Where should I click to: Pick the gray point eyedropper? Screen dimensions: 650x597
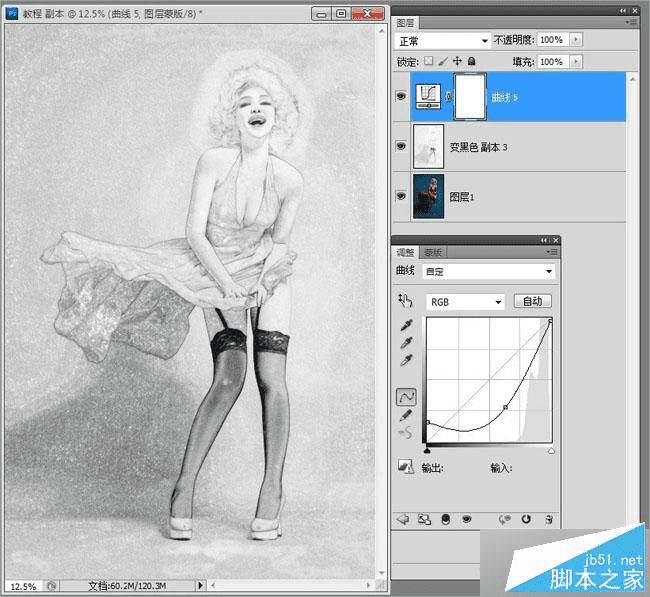tap(405, 343)
